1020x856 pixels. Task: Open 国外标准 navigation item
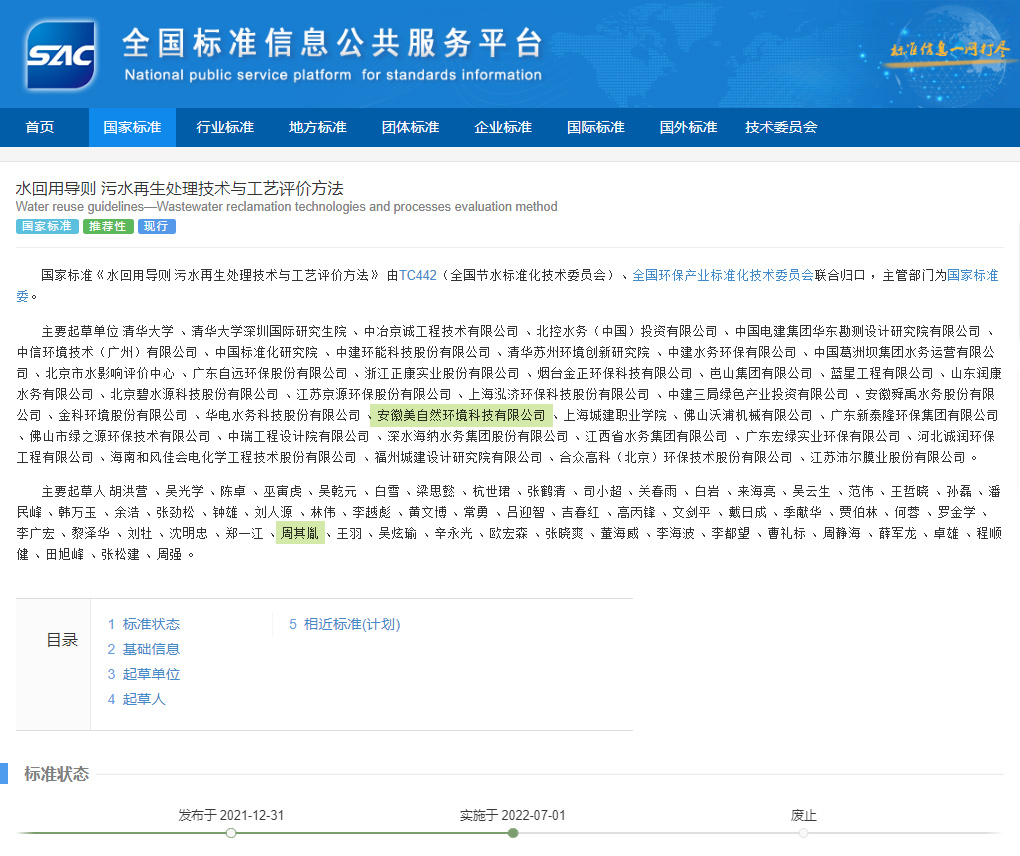(x=689, y=128)
